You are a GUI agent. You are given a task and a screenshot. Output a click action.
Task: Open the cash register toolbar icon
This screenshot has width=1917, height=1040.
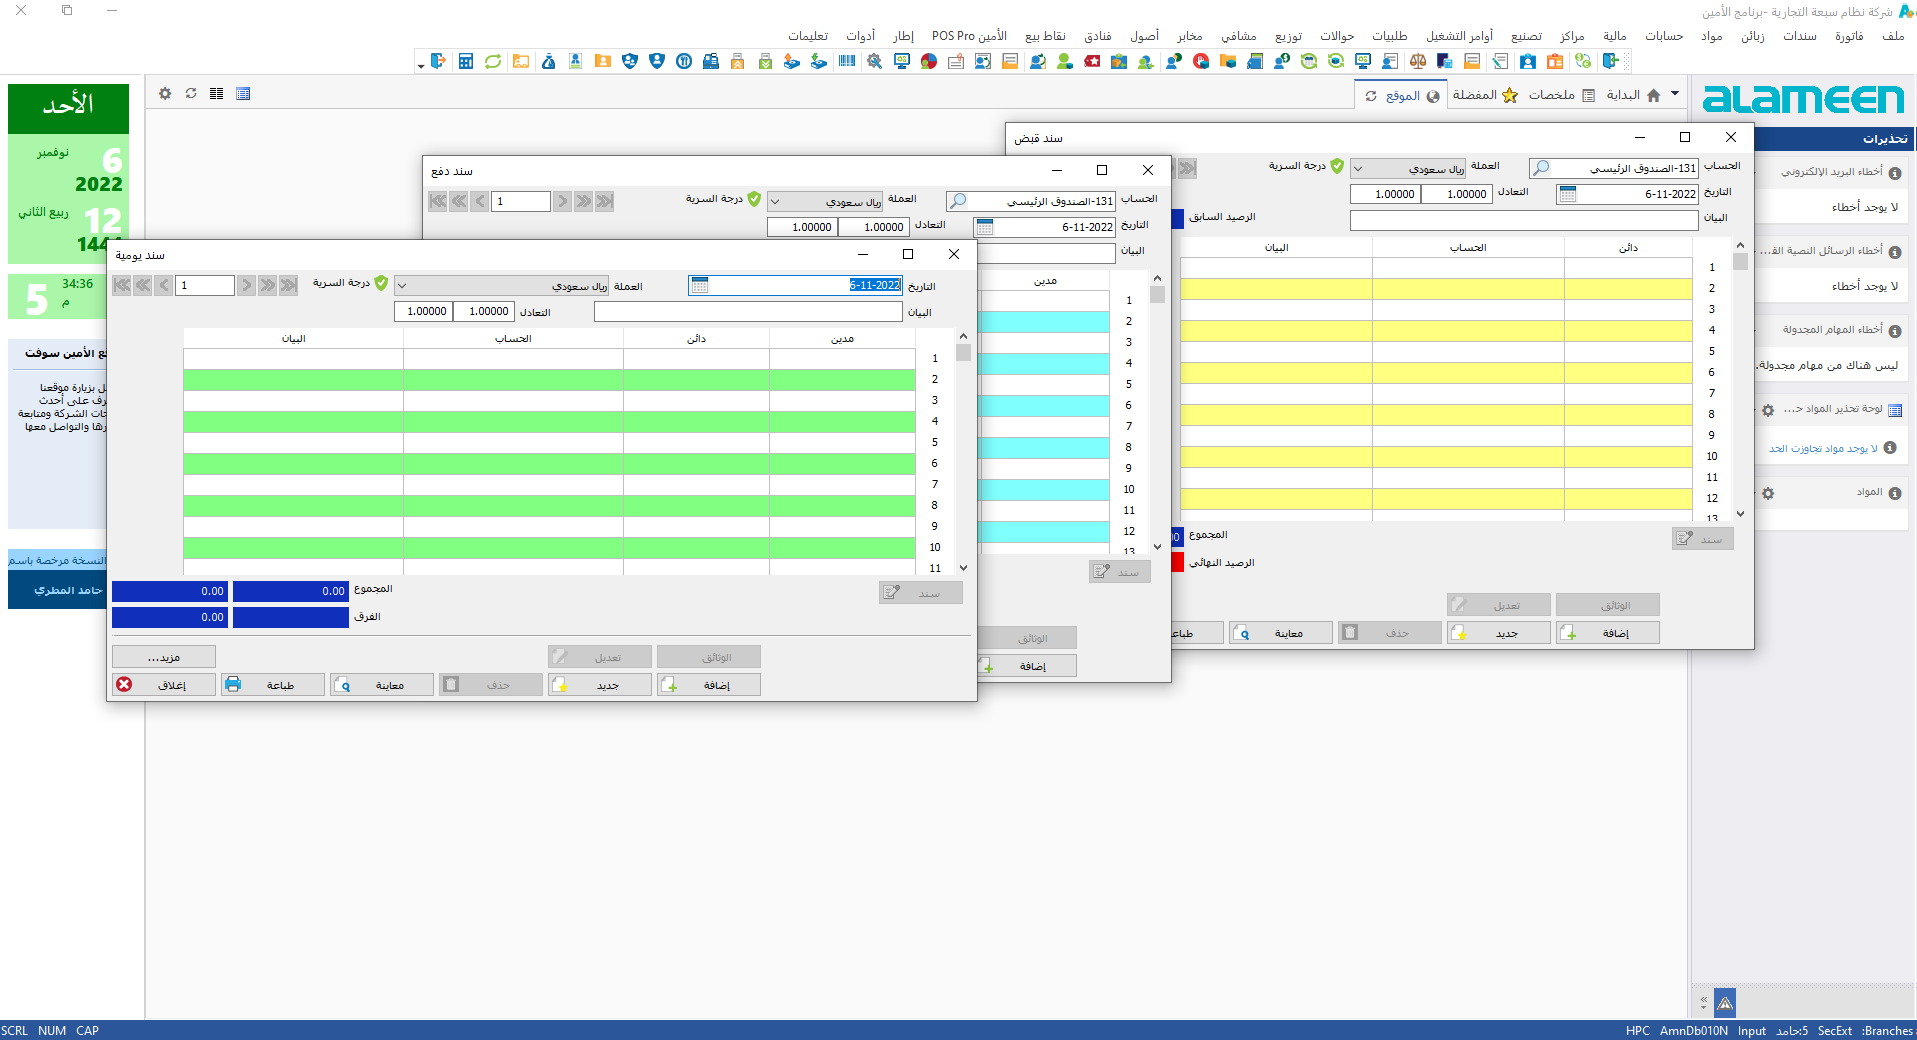tap(710, 61)
